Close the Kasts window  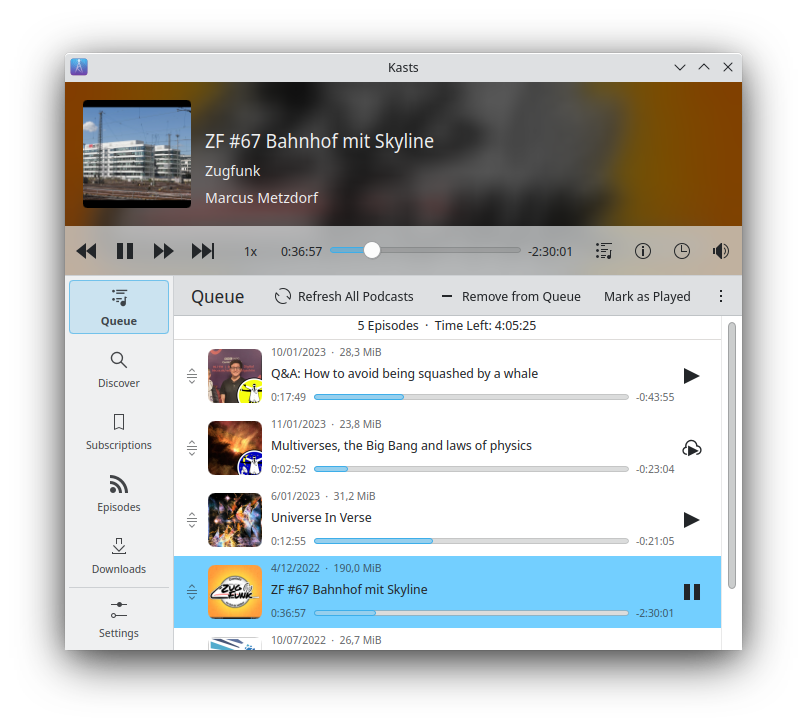[x=728, y=67]
